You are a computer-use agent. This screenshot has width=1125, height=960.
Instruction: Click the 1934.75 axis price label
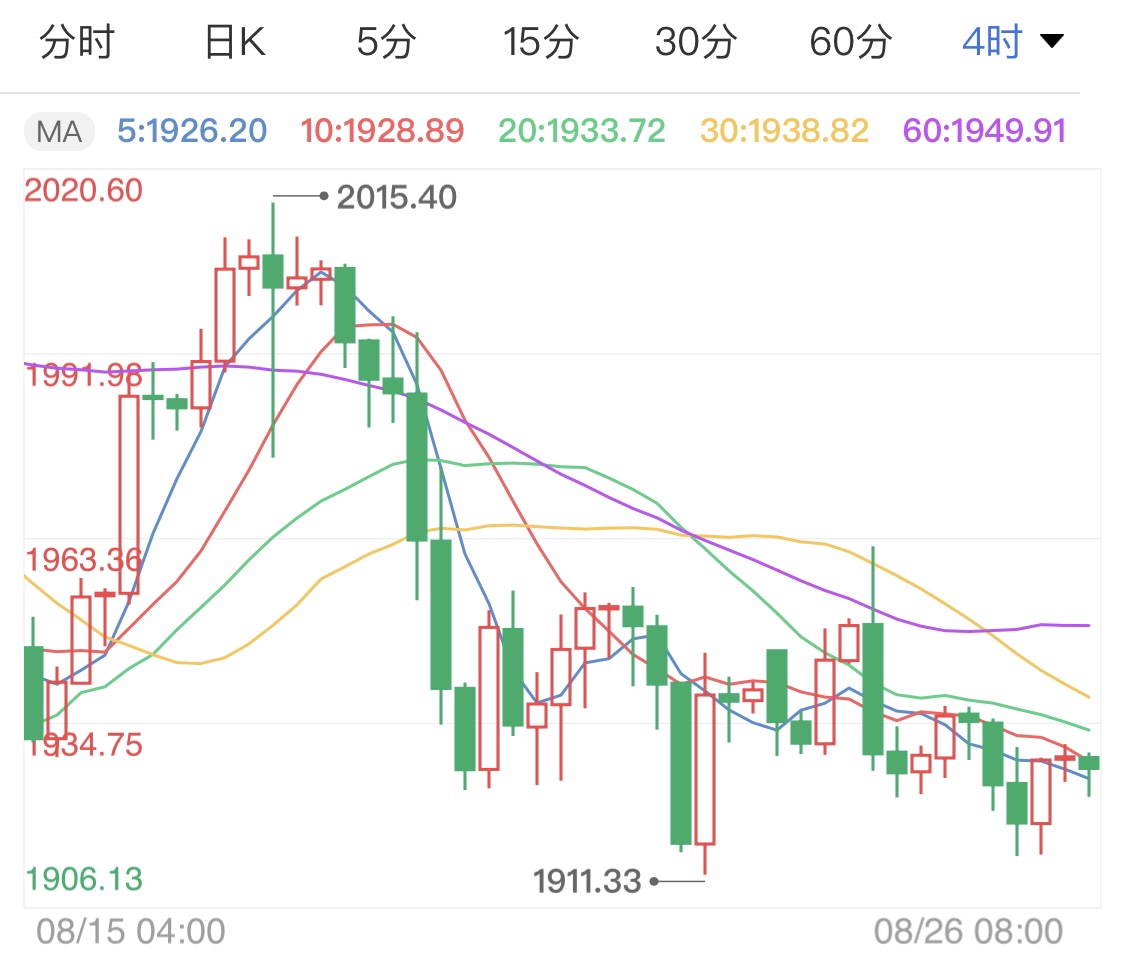[83, 744]
